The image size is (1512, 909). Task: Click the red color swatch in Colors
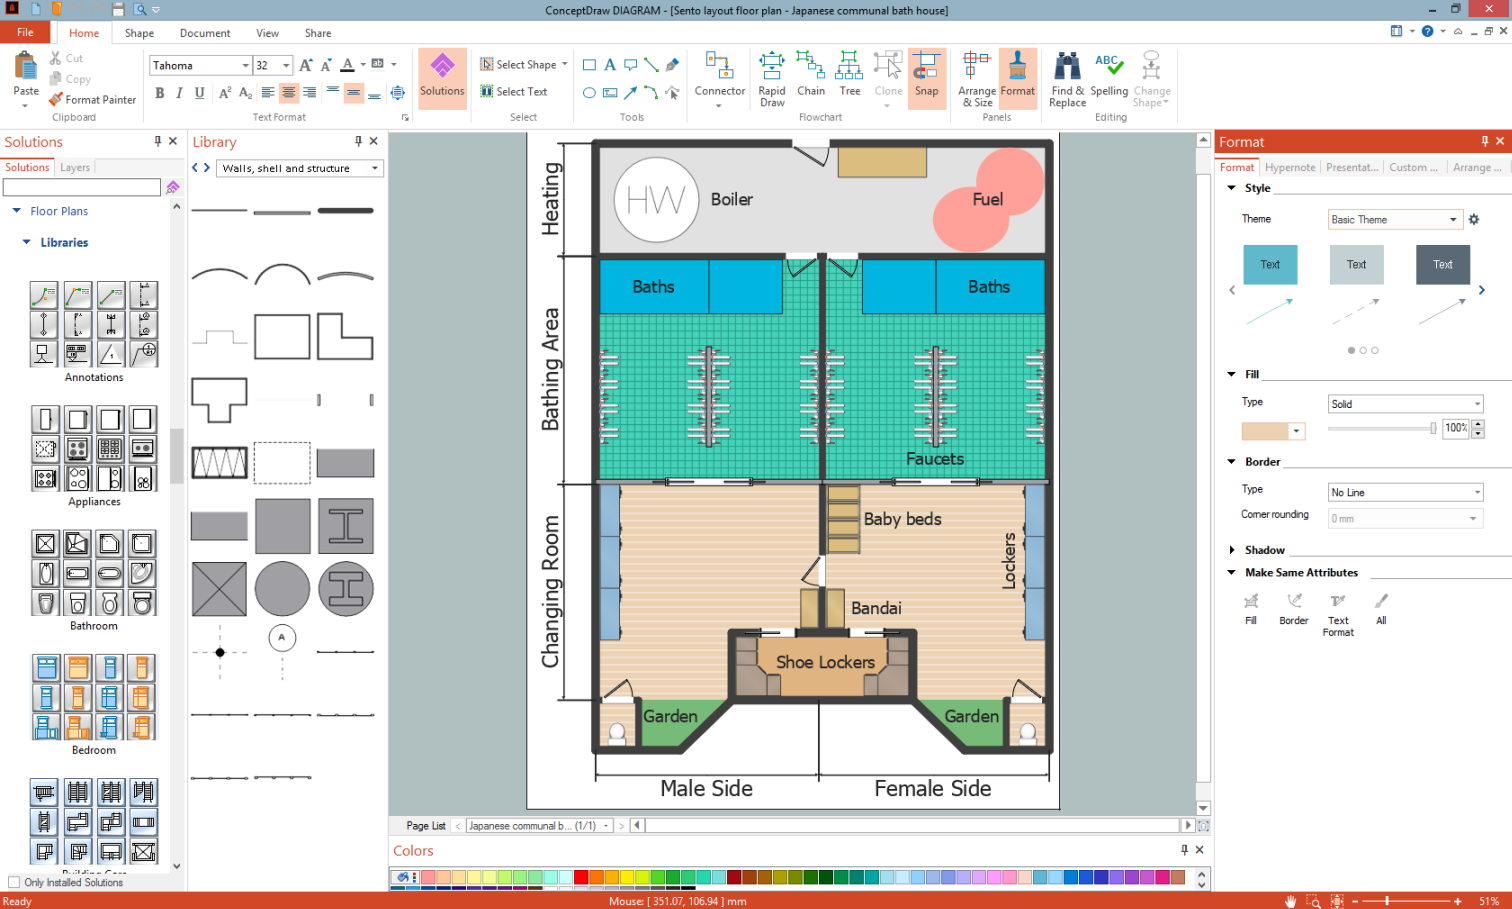point(581,877)
